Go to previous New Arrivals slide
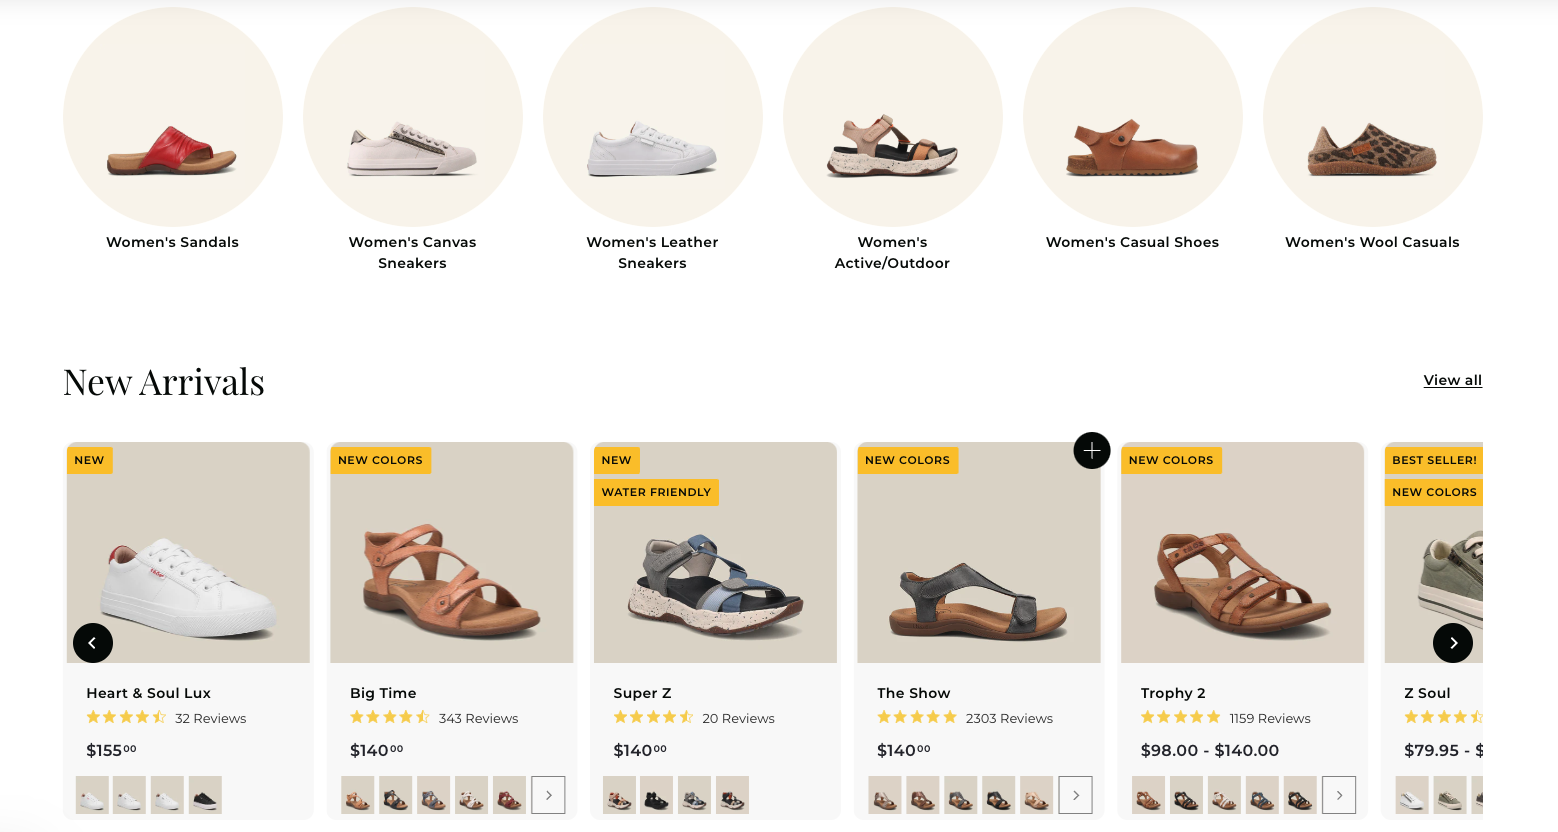This screenshot has height=832, width=1558. tap(93, 643)
